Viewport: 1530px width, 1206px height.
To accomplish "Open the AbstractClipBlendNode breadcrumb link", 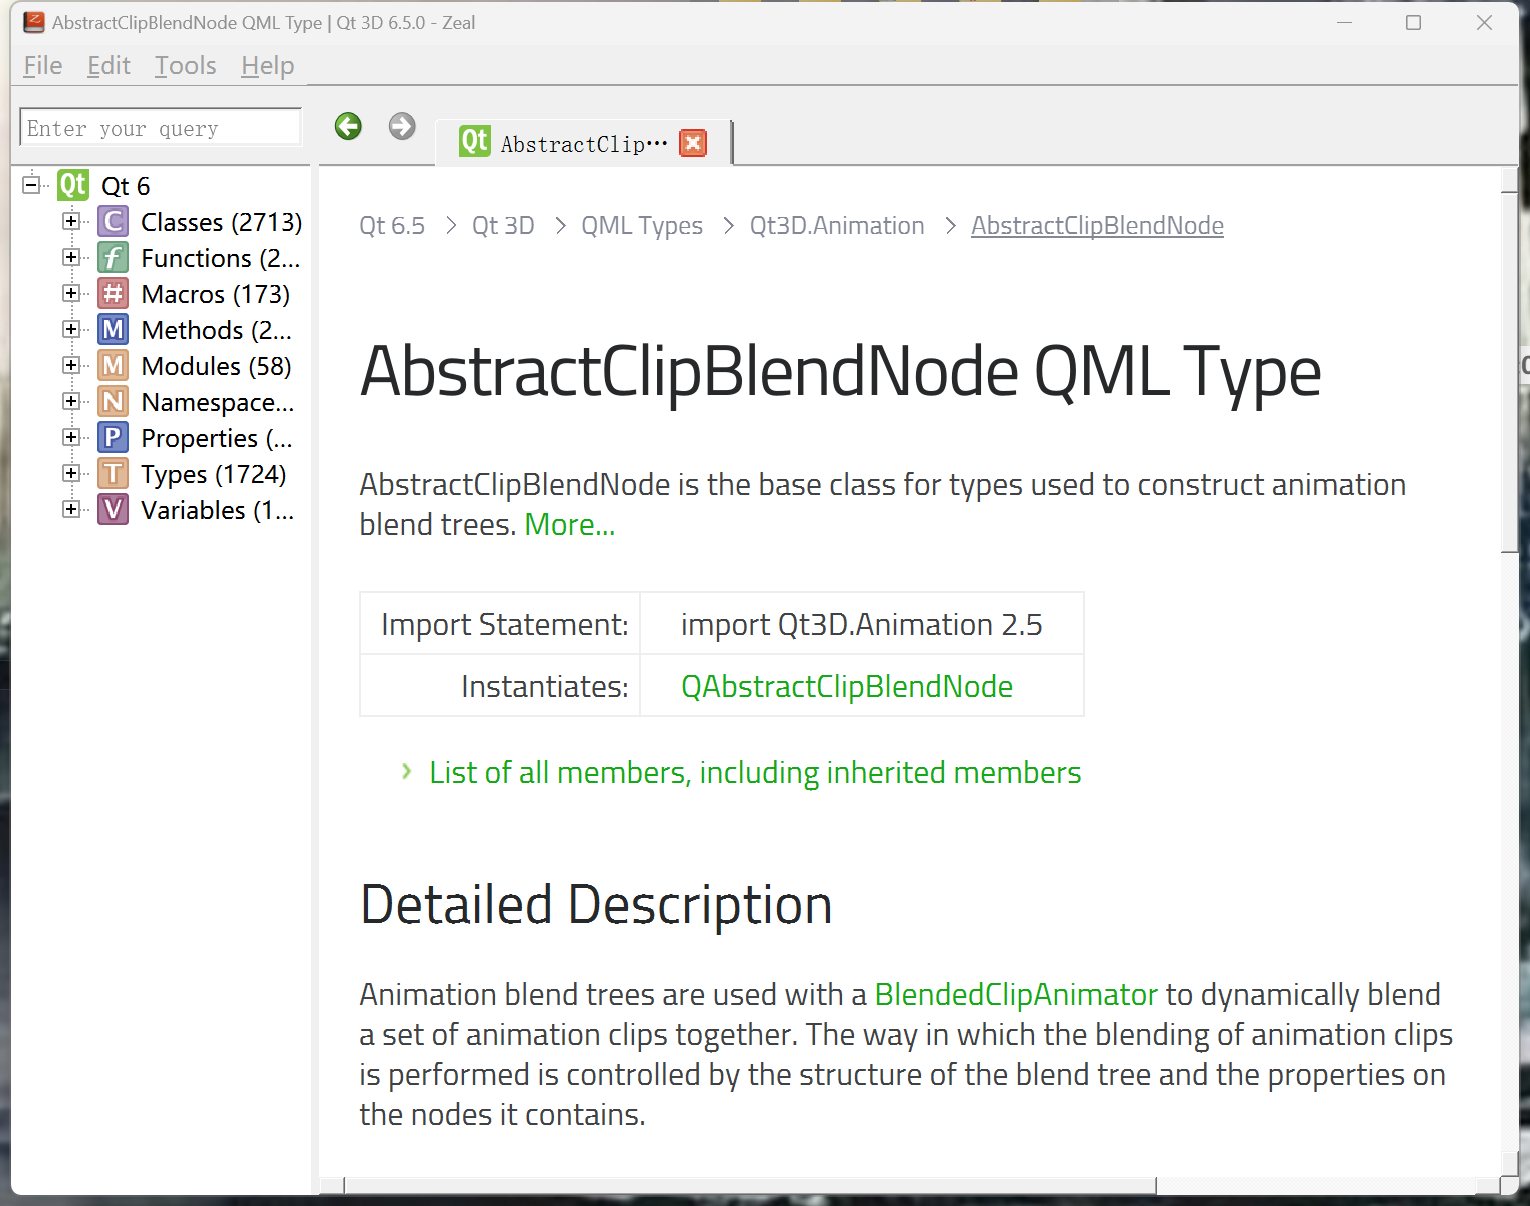I will pos(1097,226).
